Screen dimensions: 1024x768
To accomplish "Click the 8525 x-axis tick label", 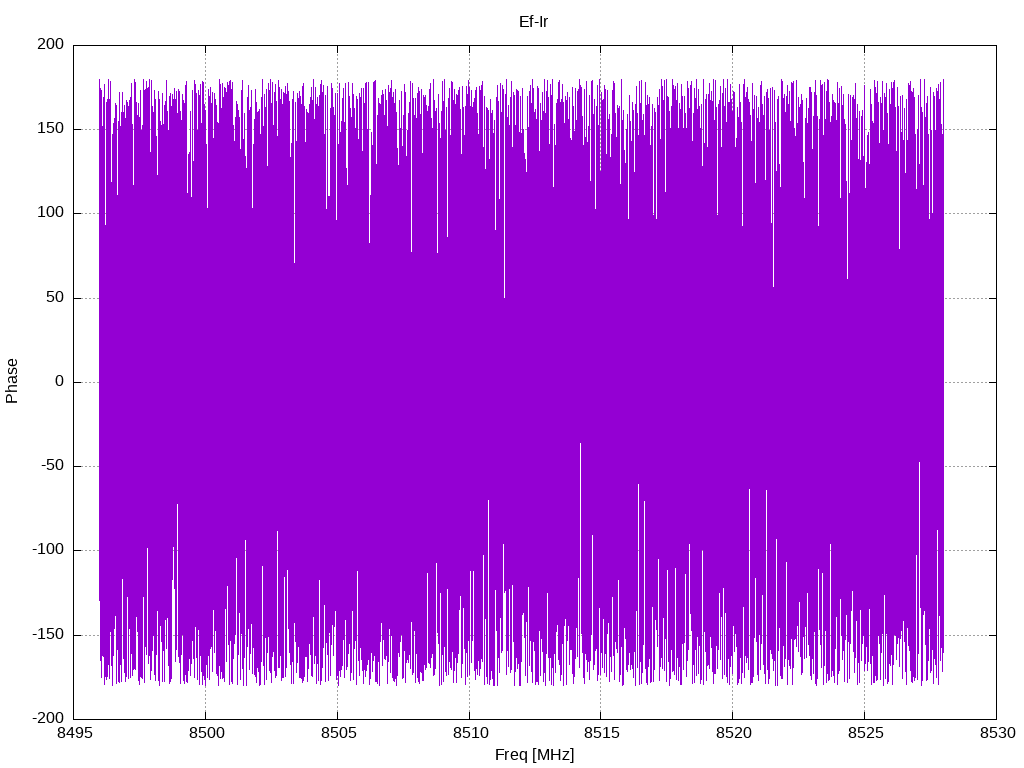I will coord(865,733).
